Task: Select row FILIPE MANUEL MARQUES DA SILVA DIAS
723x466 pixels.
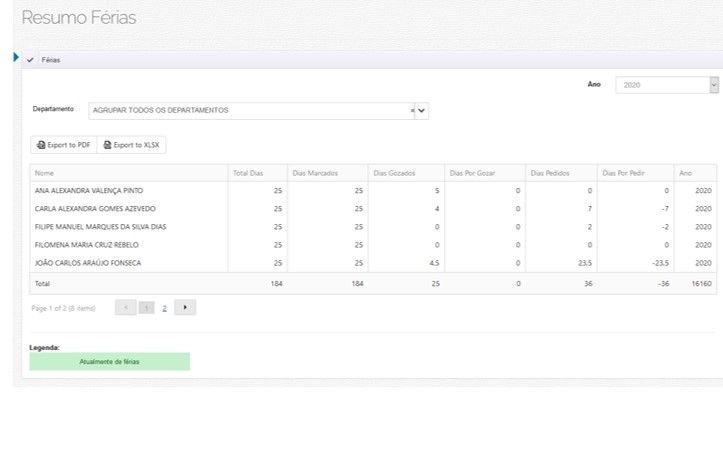Action: point(373,227)
